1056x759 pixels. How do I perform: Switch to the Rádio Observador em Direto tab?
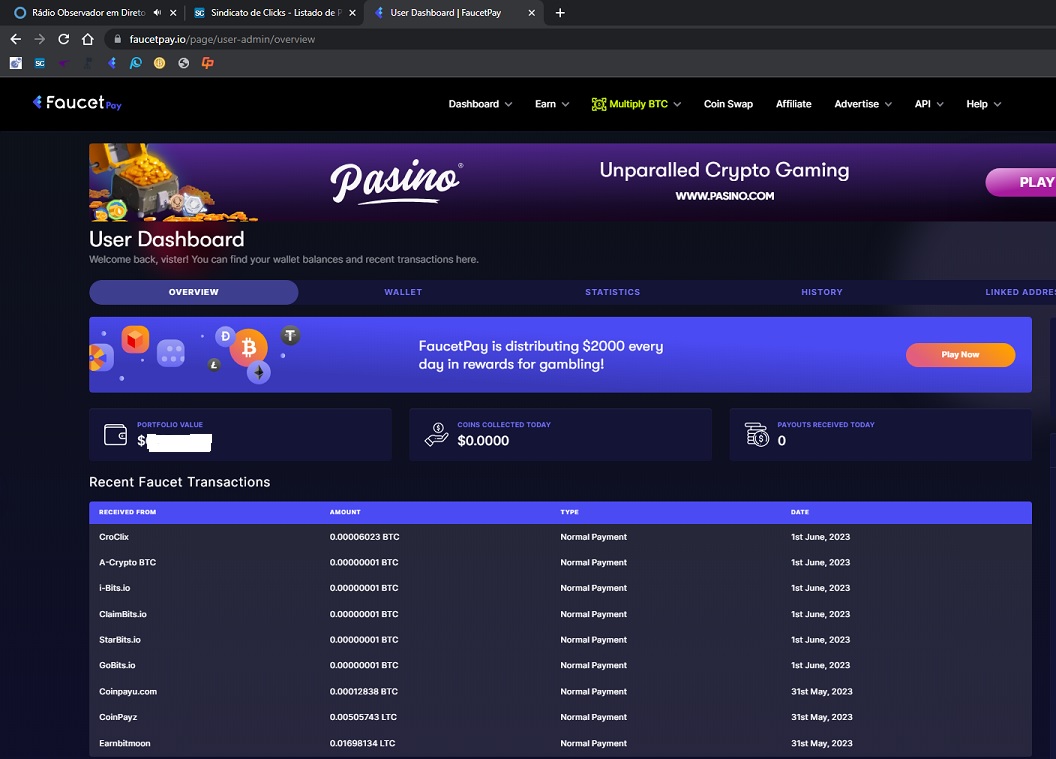tap(88, 12)
